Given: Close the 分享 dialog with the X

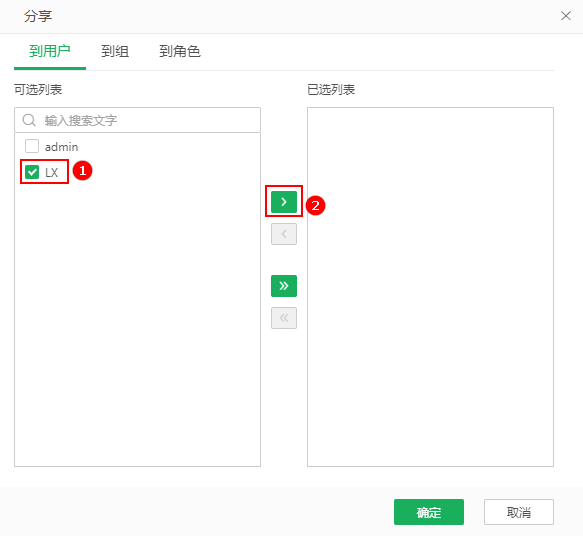Looking at the screenshot, I should (566, 16).
